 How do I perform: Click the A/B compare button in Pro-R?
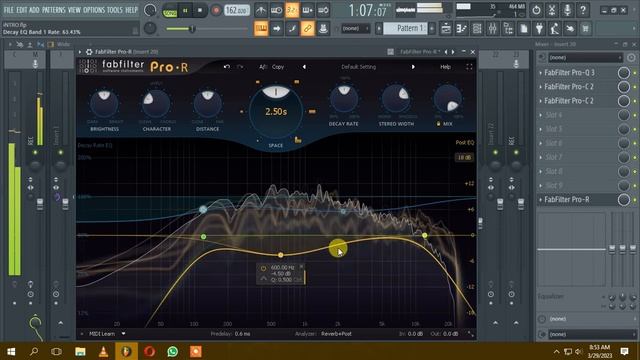(x=262, y=67)
